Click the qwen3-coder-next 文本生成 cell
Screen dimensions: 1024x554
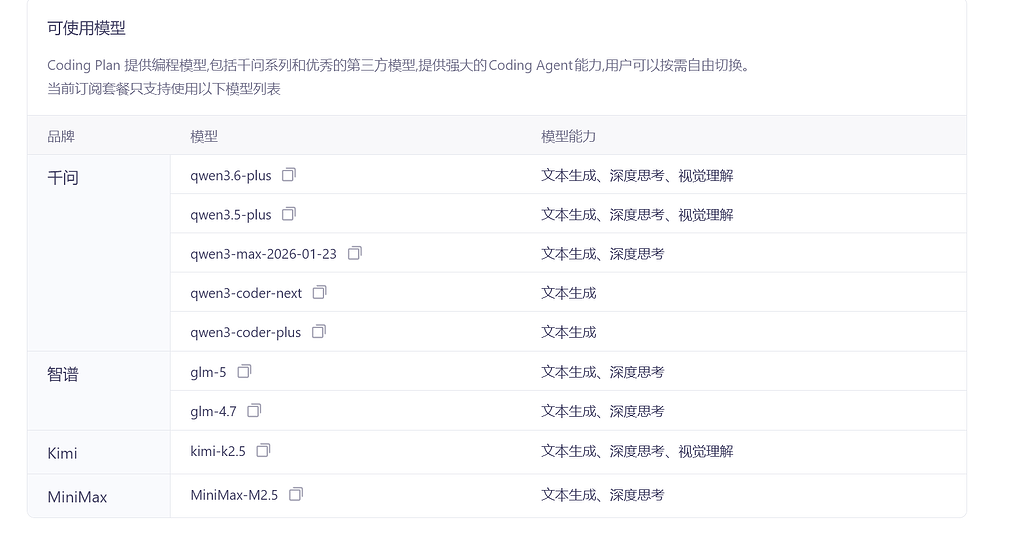pos(568,293)
